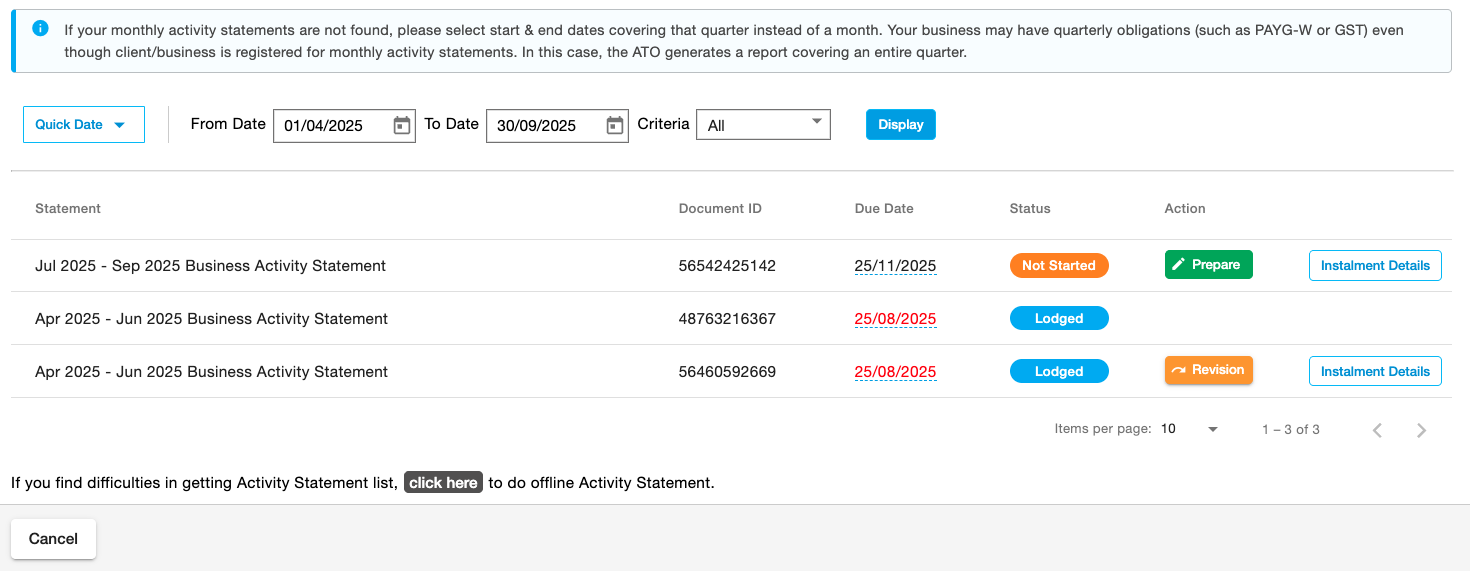Expand the Quick Date dropdown
Screen dimensions: 1470x571
(x=83, y=125)
